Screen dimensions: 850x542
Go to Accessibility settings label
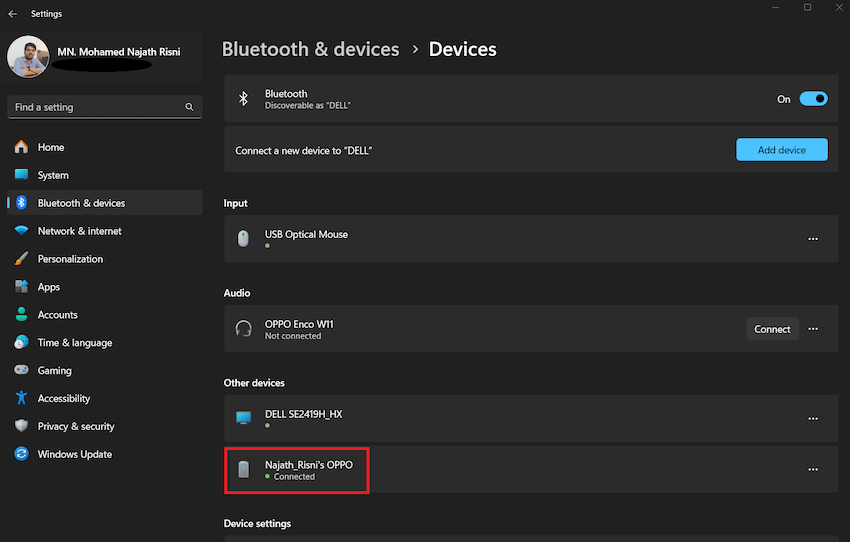[x=63, y=399]
